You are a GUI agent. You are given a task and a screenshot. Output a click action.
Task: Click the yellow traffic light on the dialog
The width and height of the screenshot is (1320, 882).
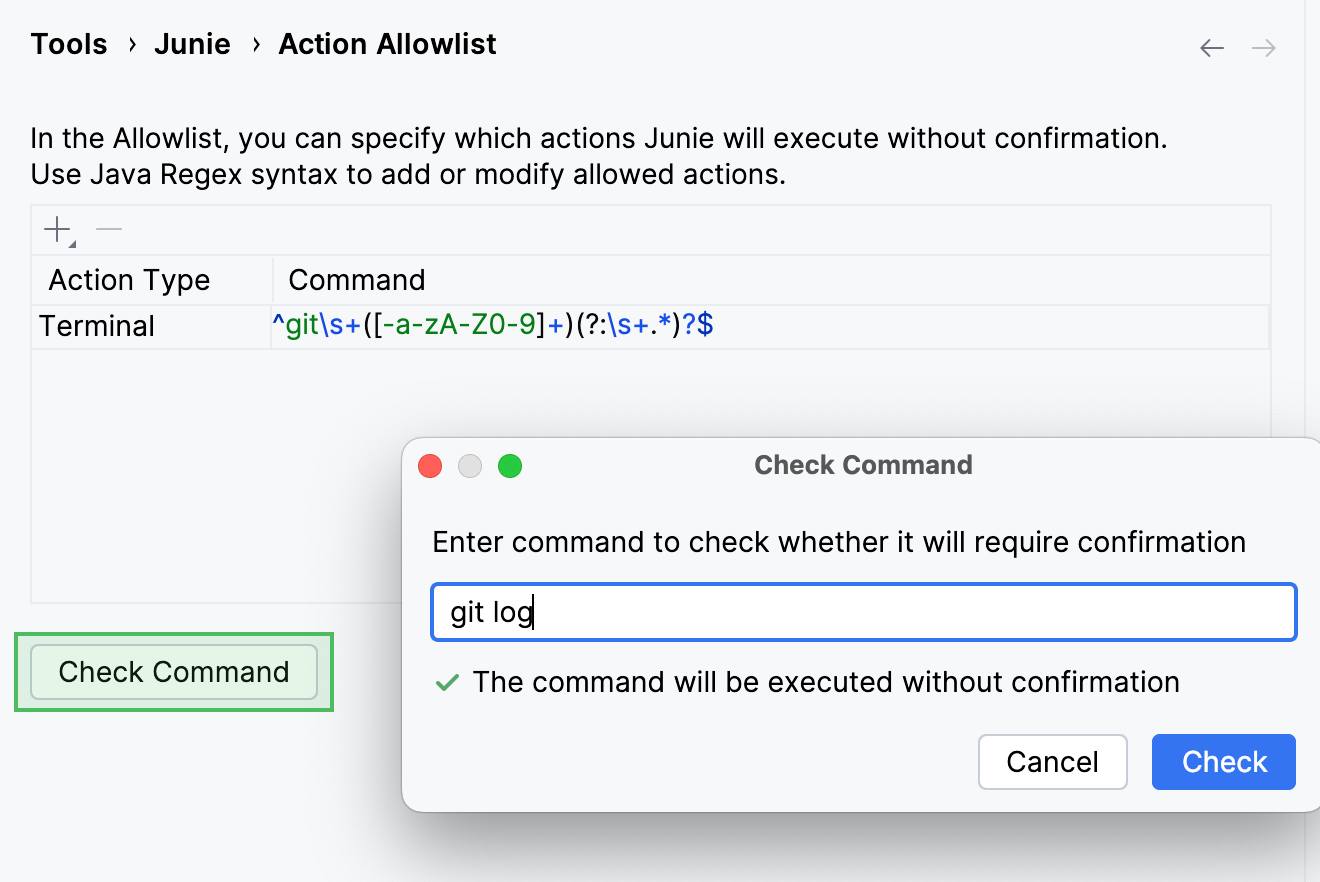click(469, 465)
